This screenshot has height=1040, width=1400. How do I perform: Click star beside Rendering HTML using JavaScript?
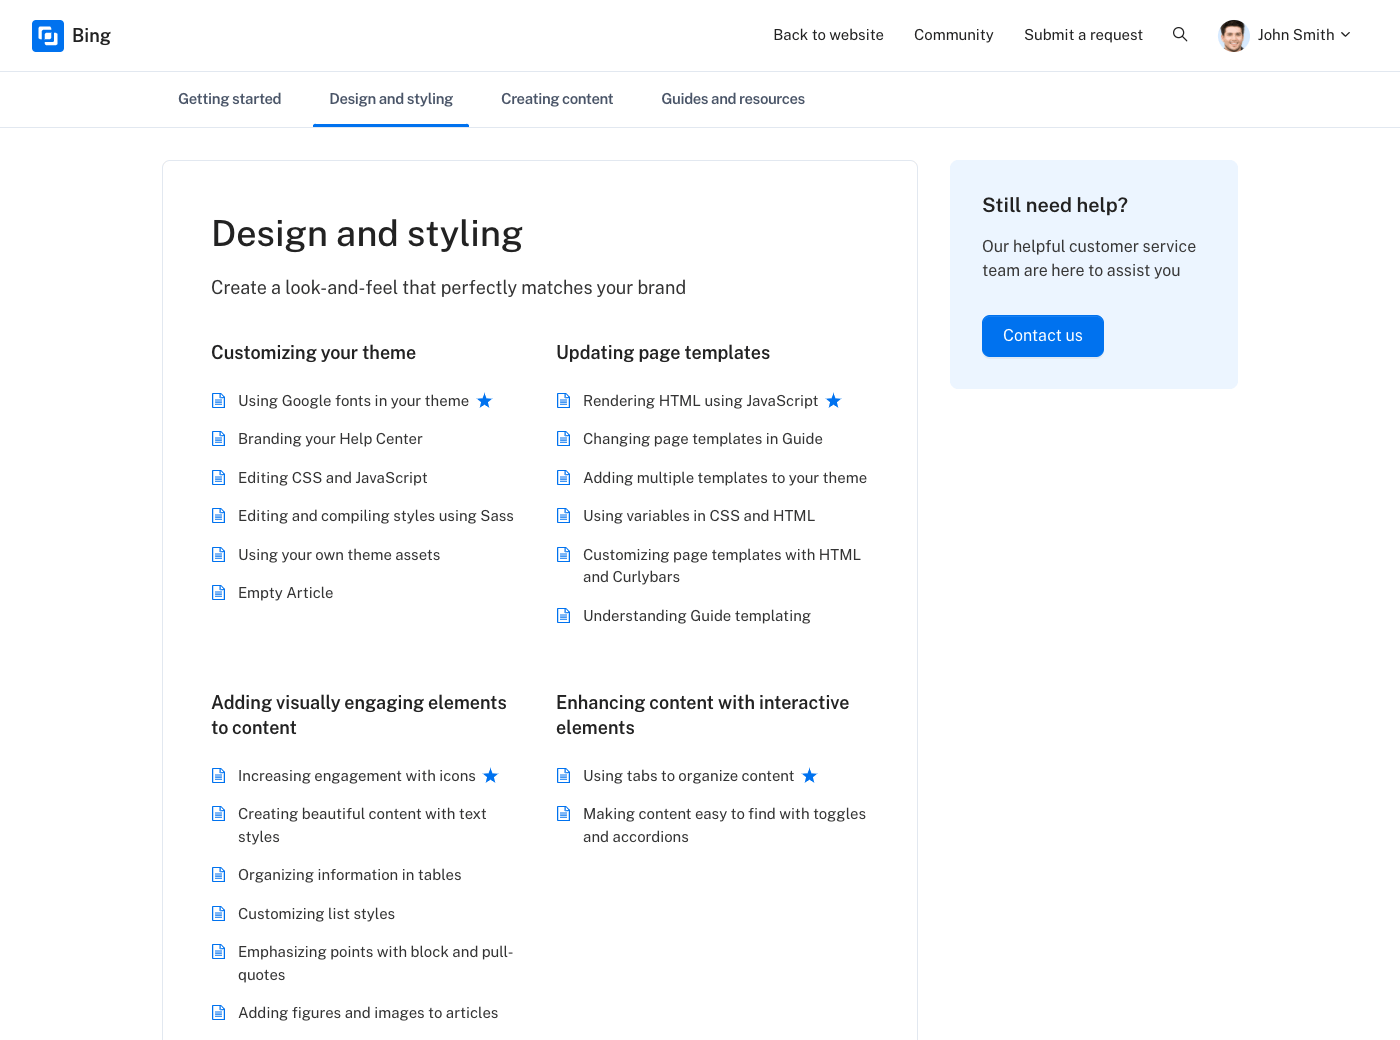click(834, 401)
